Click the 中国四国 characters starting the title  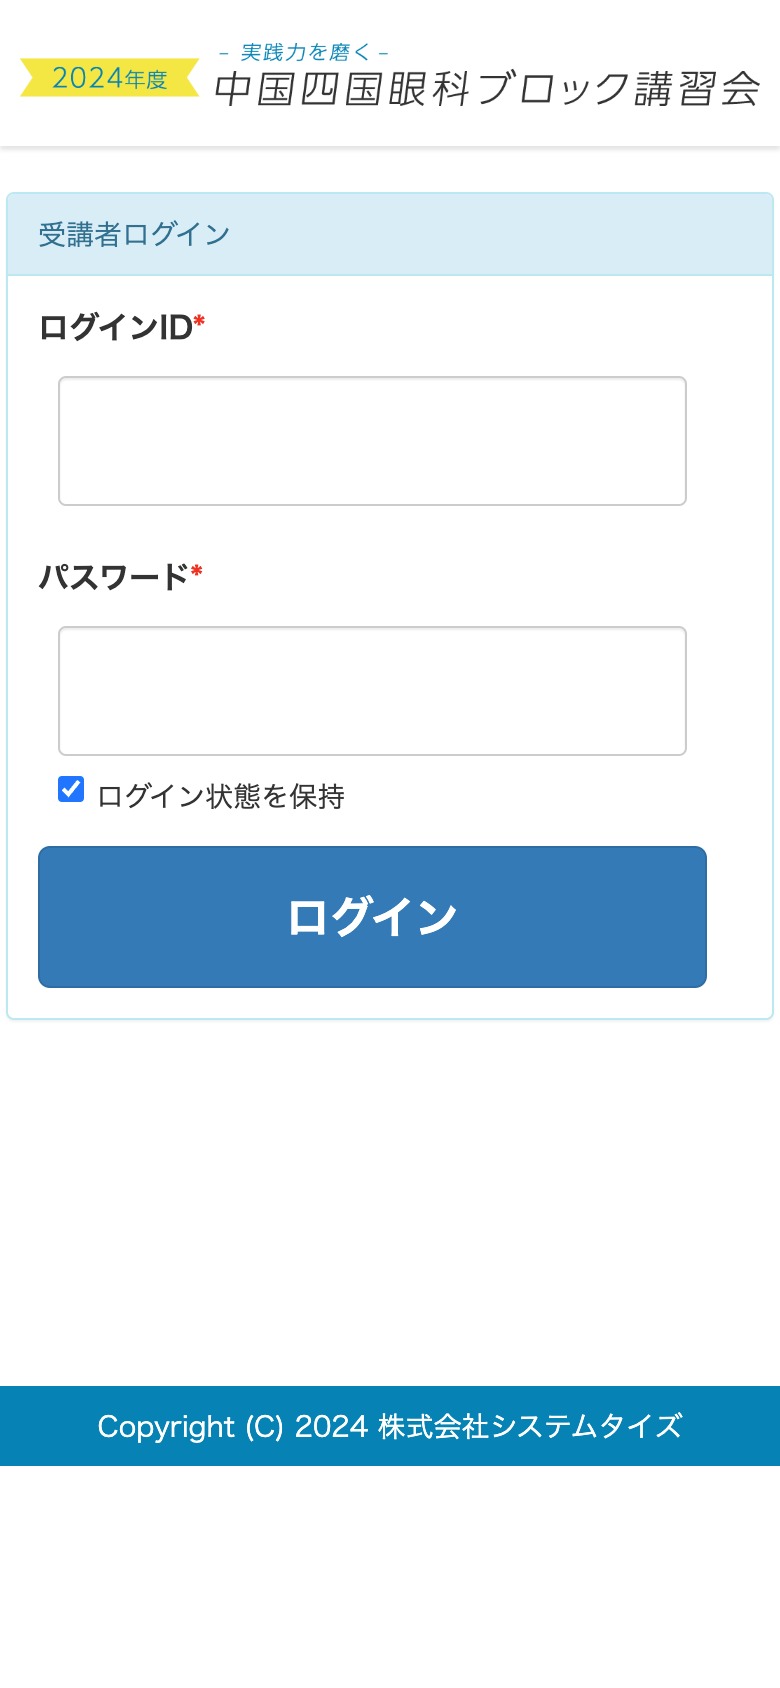pos(299,89)
